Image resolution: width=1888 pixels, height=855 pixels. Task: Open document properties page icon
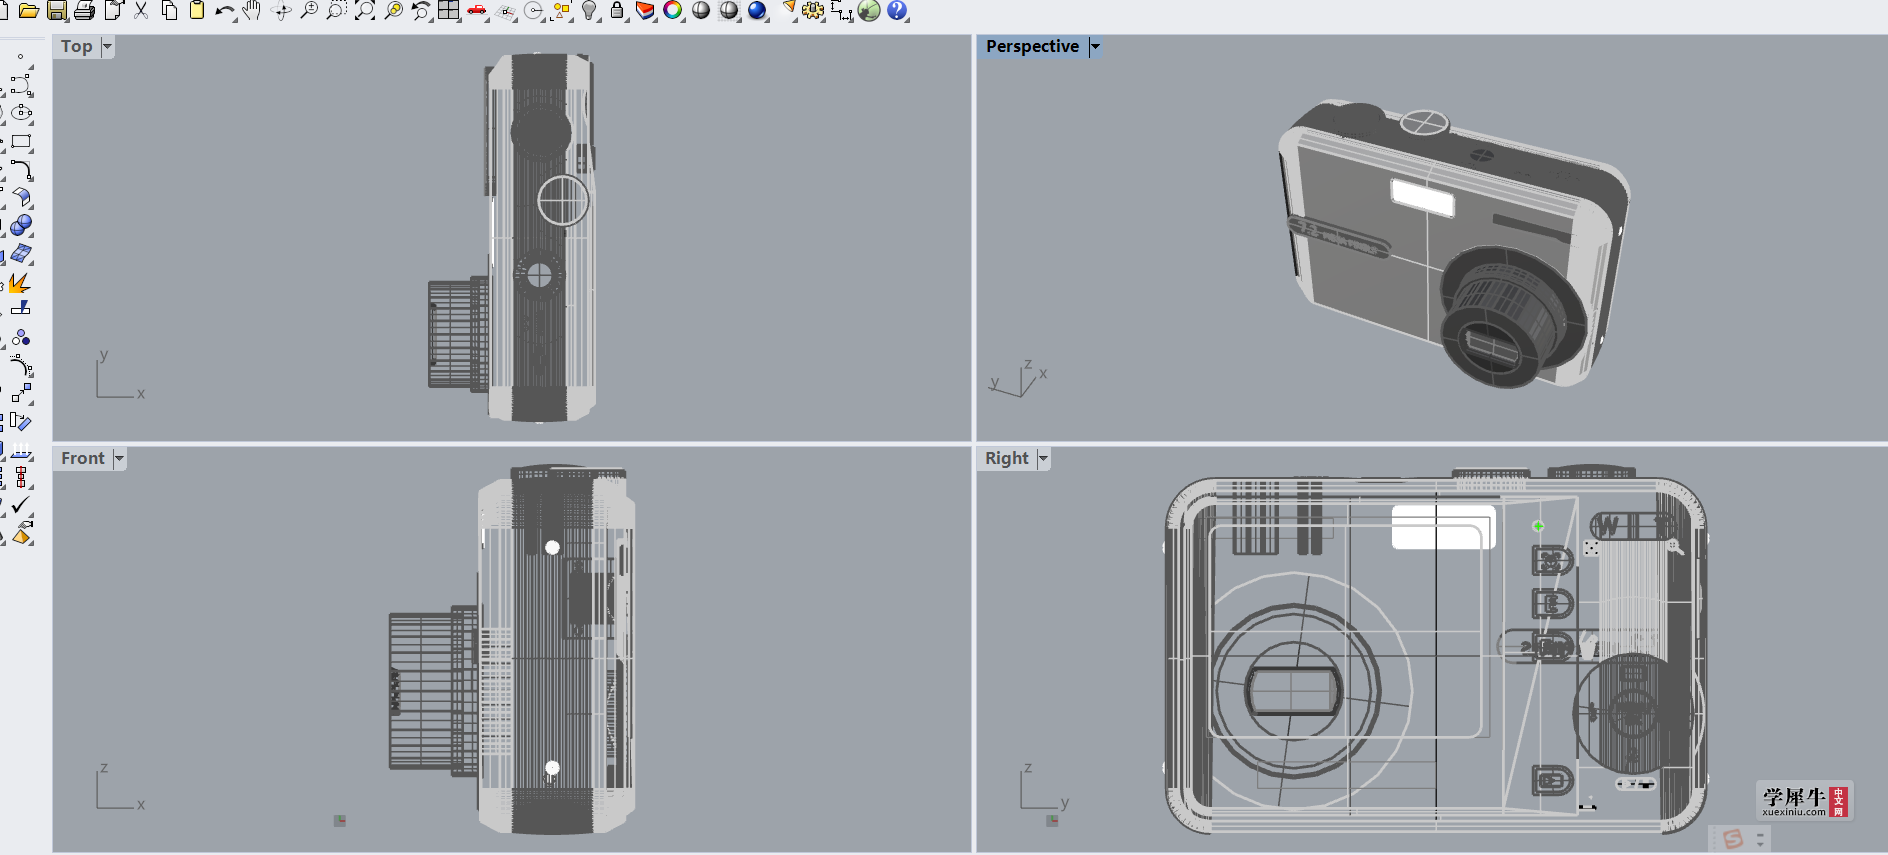click(x=113, y=11)
